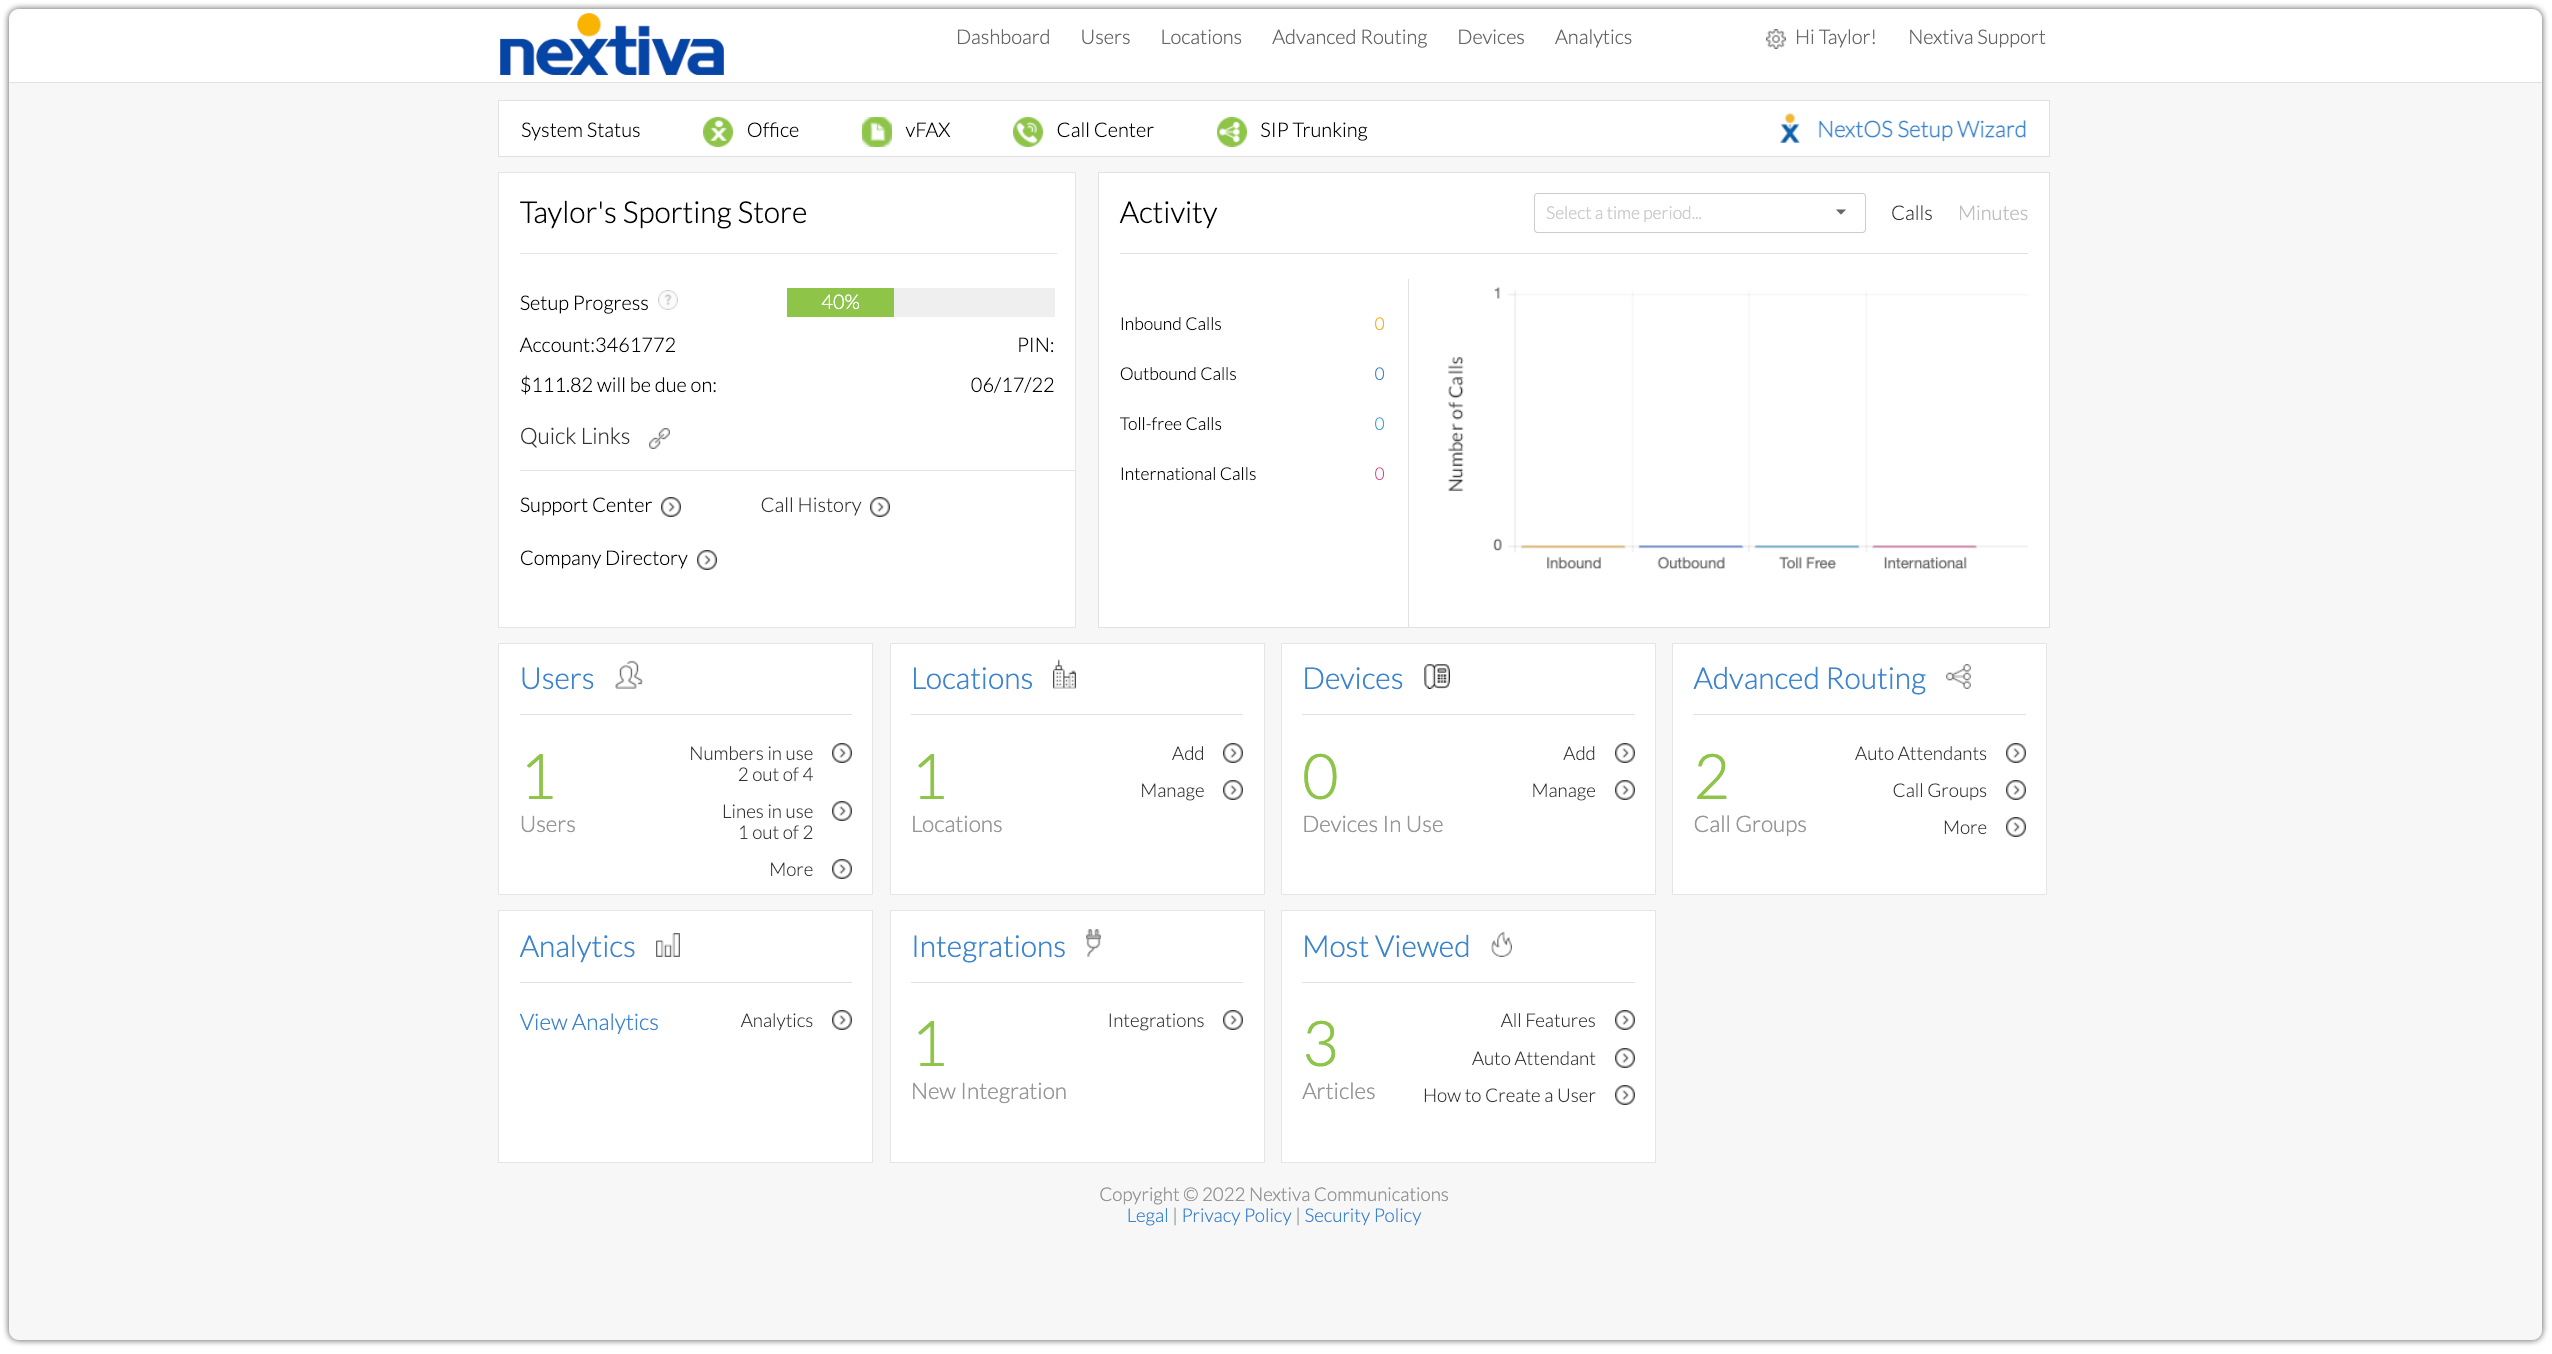
Task: Open the Select a time period dropdown
Action: (x=1699, y=213)
